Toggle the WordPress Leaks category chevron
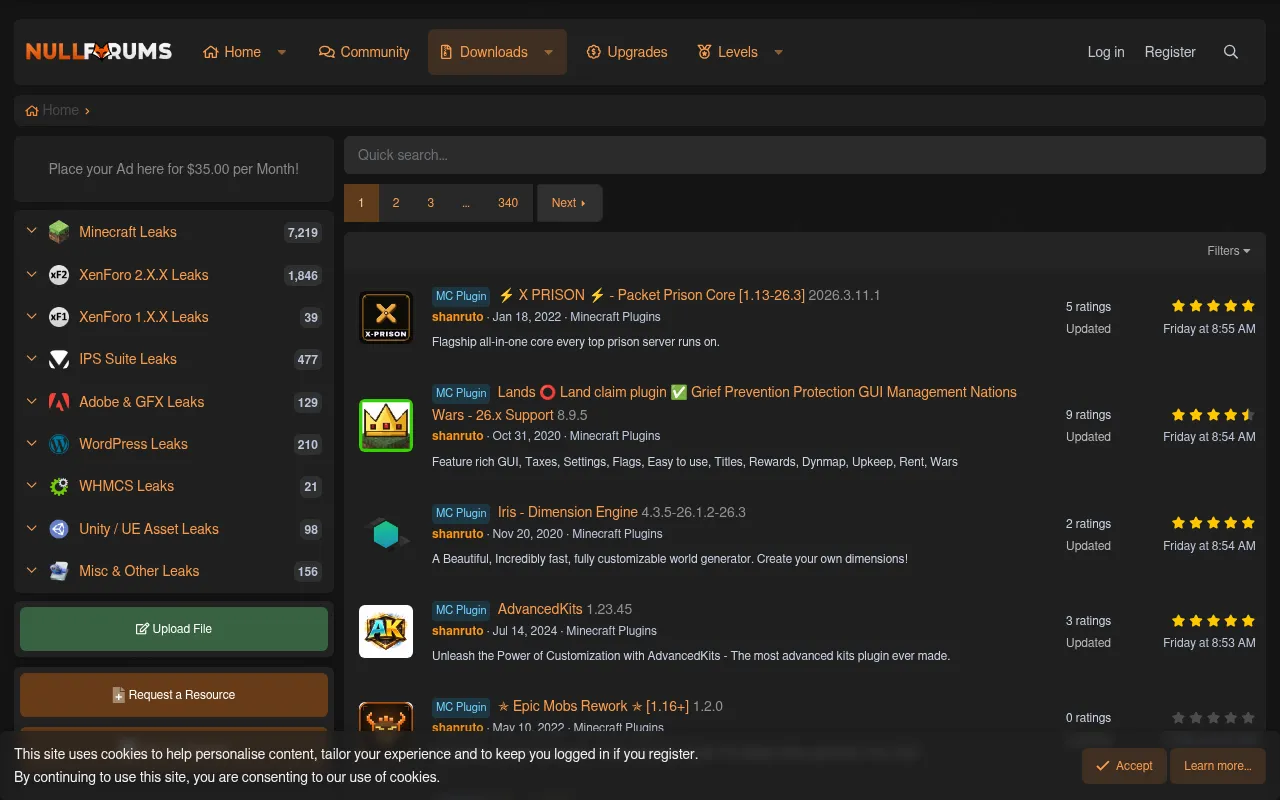Screen dimensions: 1280x800 tap(31, 444)
